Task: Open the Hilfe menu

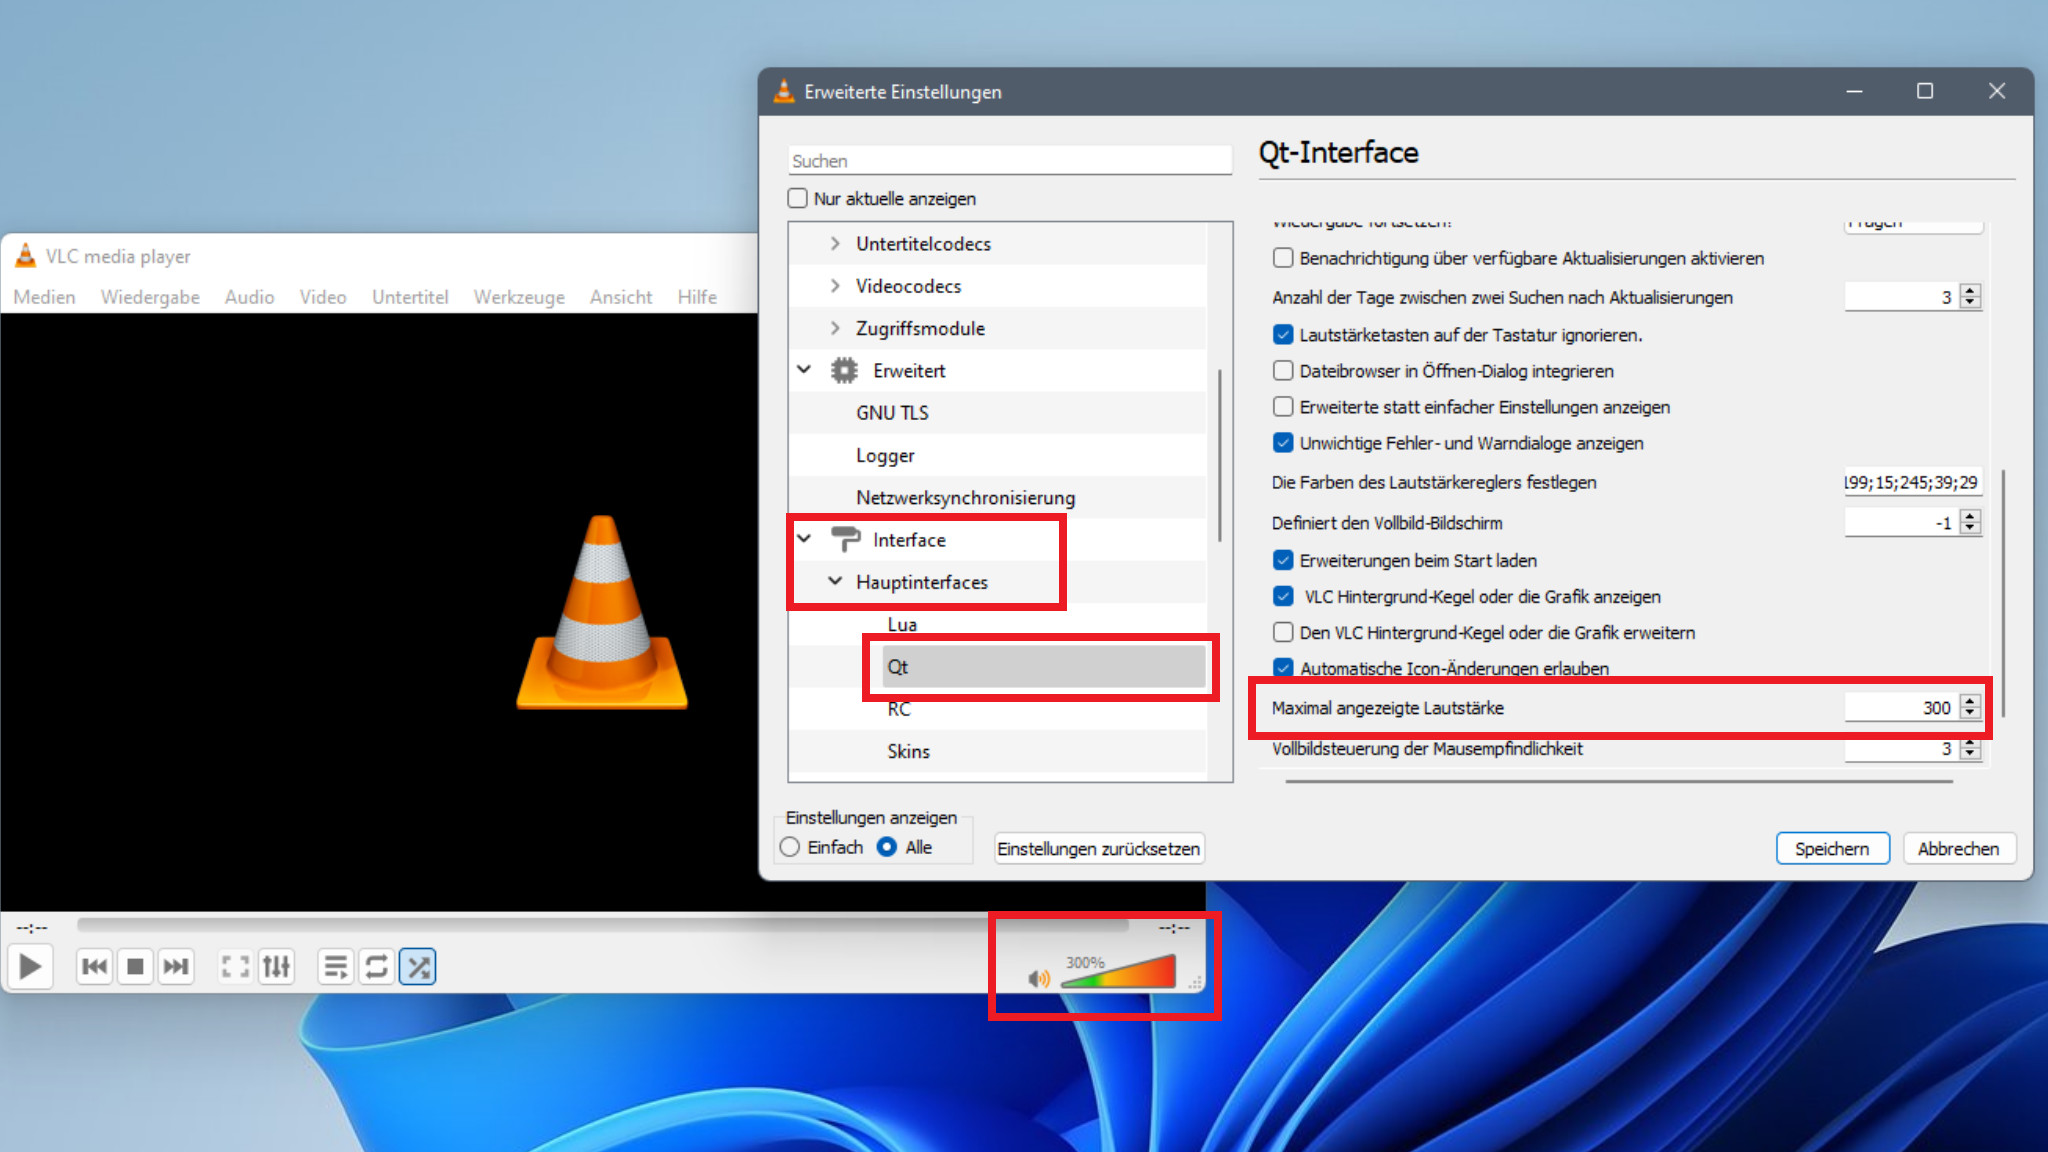Action: 697,297
